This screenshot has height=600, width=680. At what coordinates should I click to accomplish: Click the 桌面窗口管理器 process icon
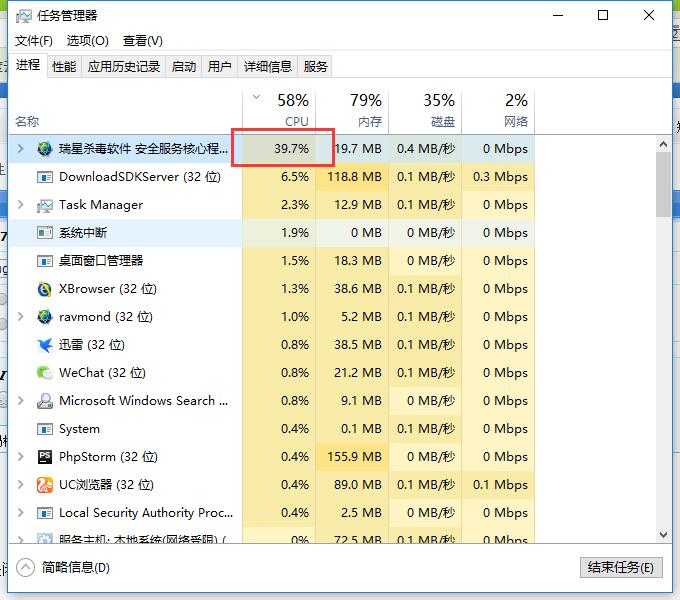pyautogui.click(x=45, y=261)
